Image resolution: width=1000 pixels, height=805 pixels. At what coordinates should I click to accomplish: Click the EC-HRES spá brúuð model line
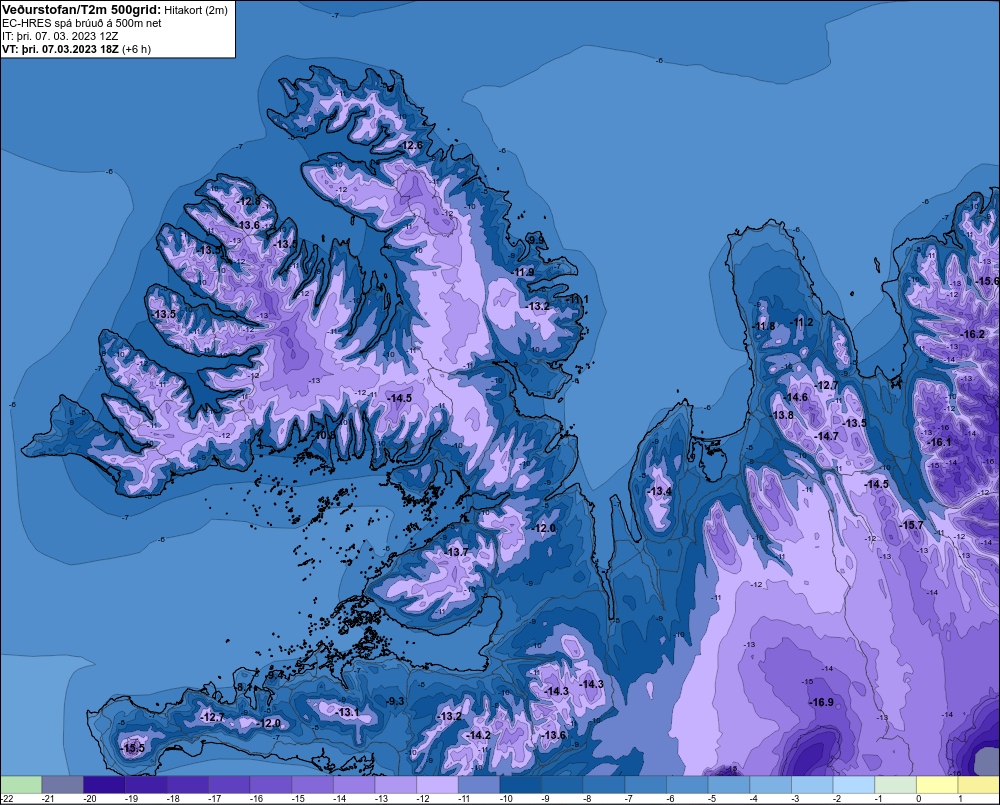click(x=82, y=23)
